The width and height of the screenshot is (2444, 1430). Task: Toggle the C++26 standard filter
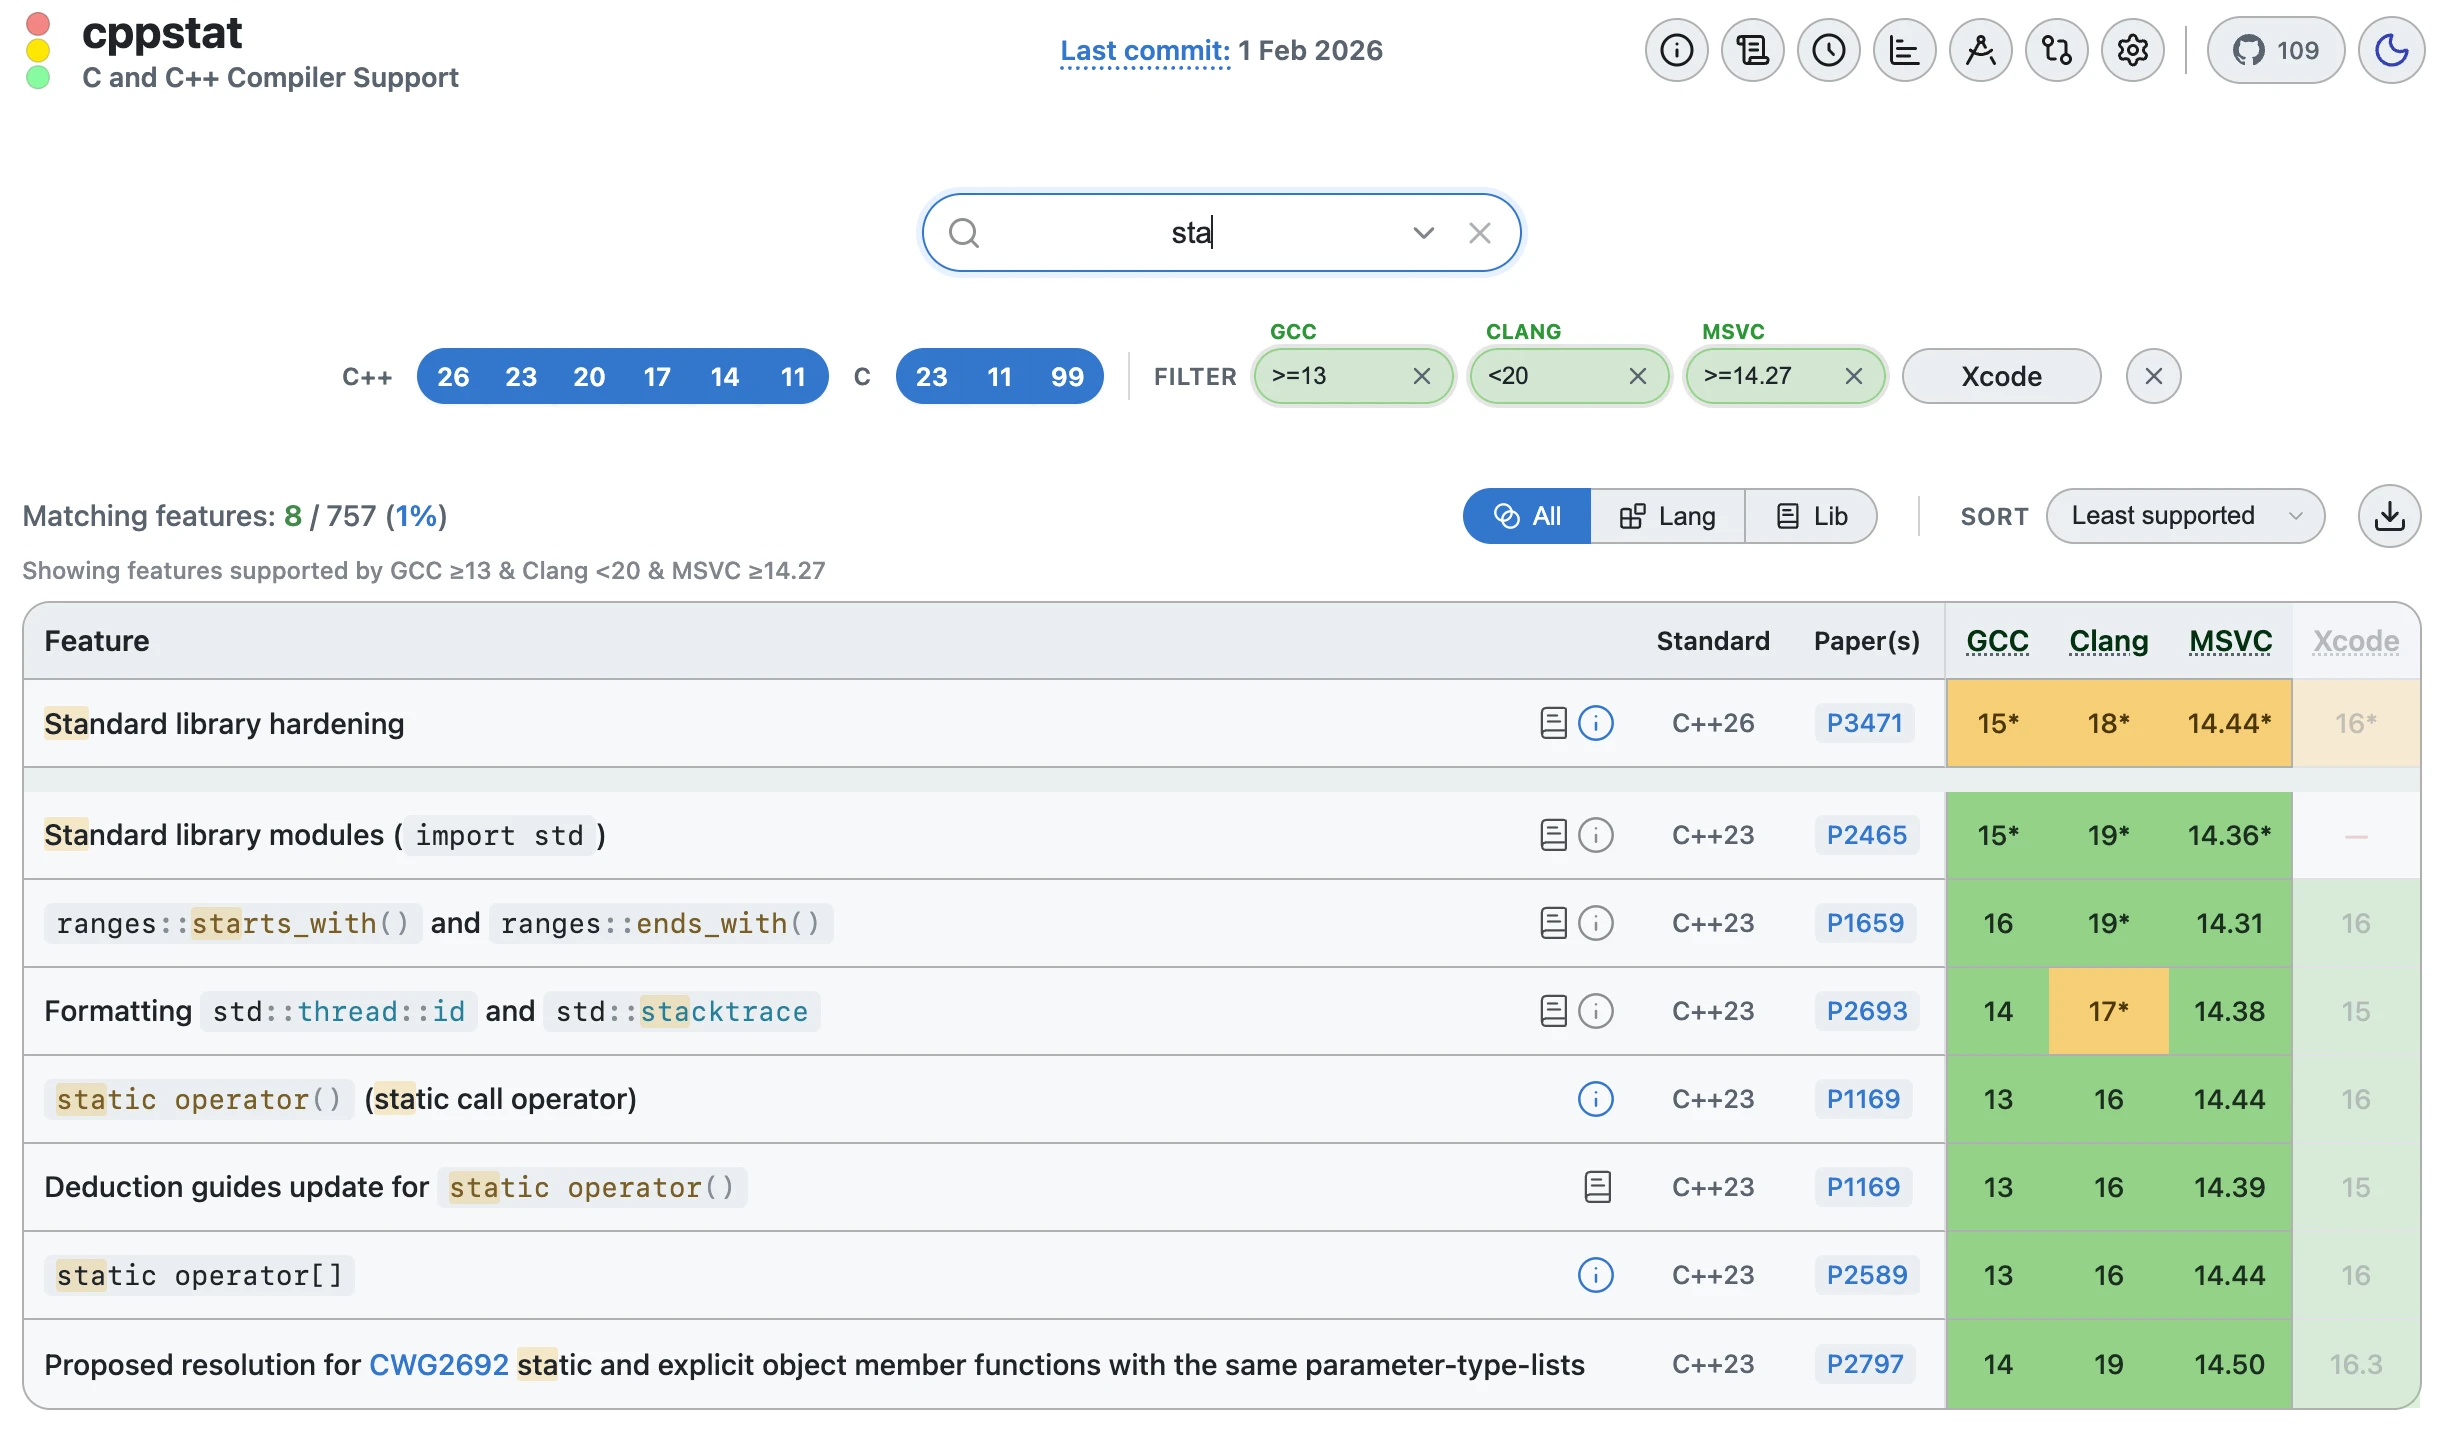click(x=453, y=377)
